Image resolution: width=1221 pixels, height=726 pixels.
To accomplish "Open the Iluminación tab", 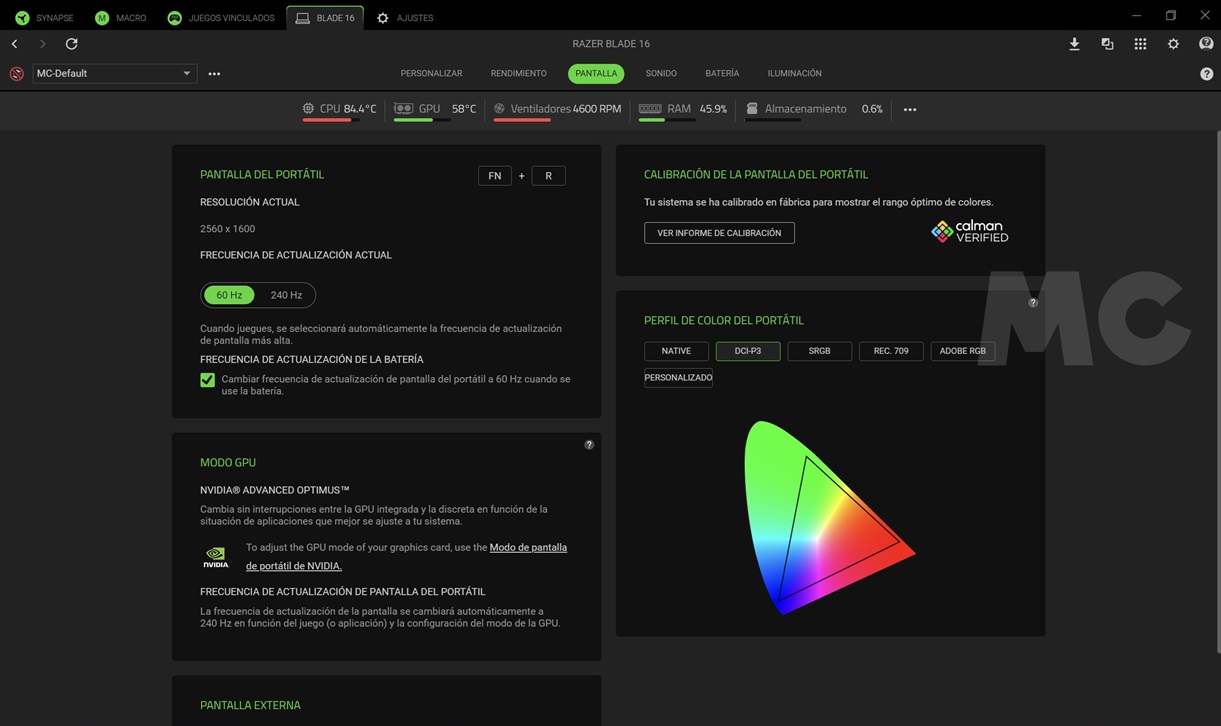I will pyautogui.click(x=794, y=73).
